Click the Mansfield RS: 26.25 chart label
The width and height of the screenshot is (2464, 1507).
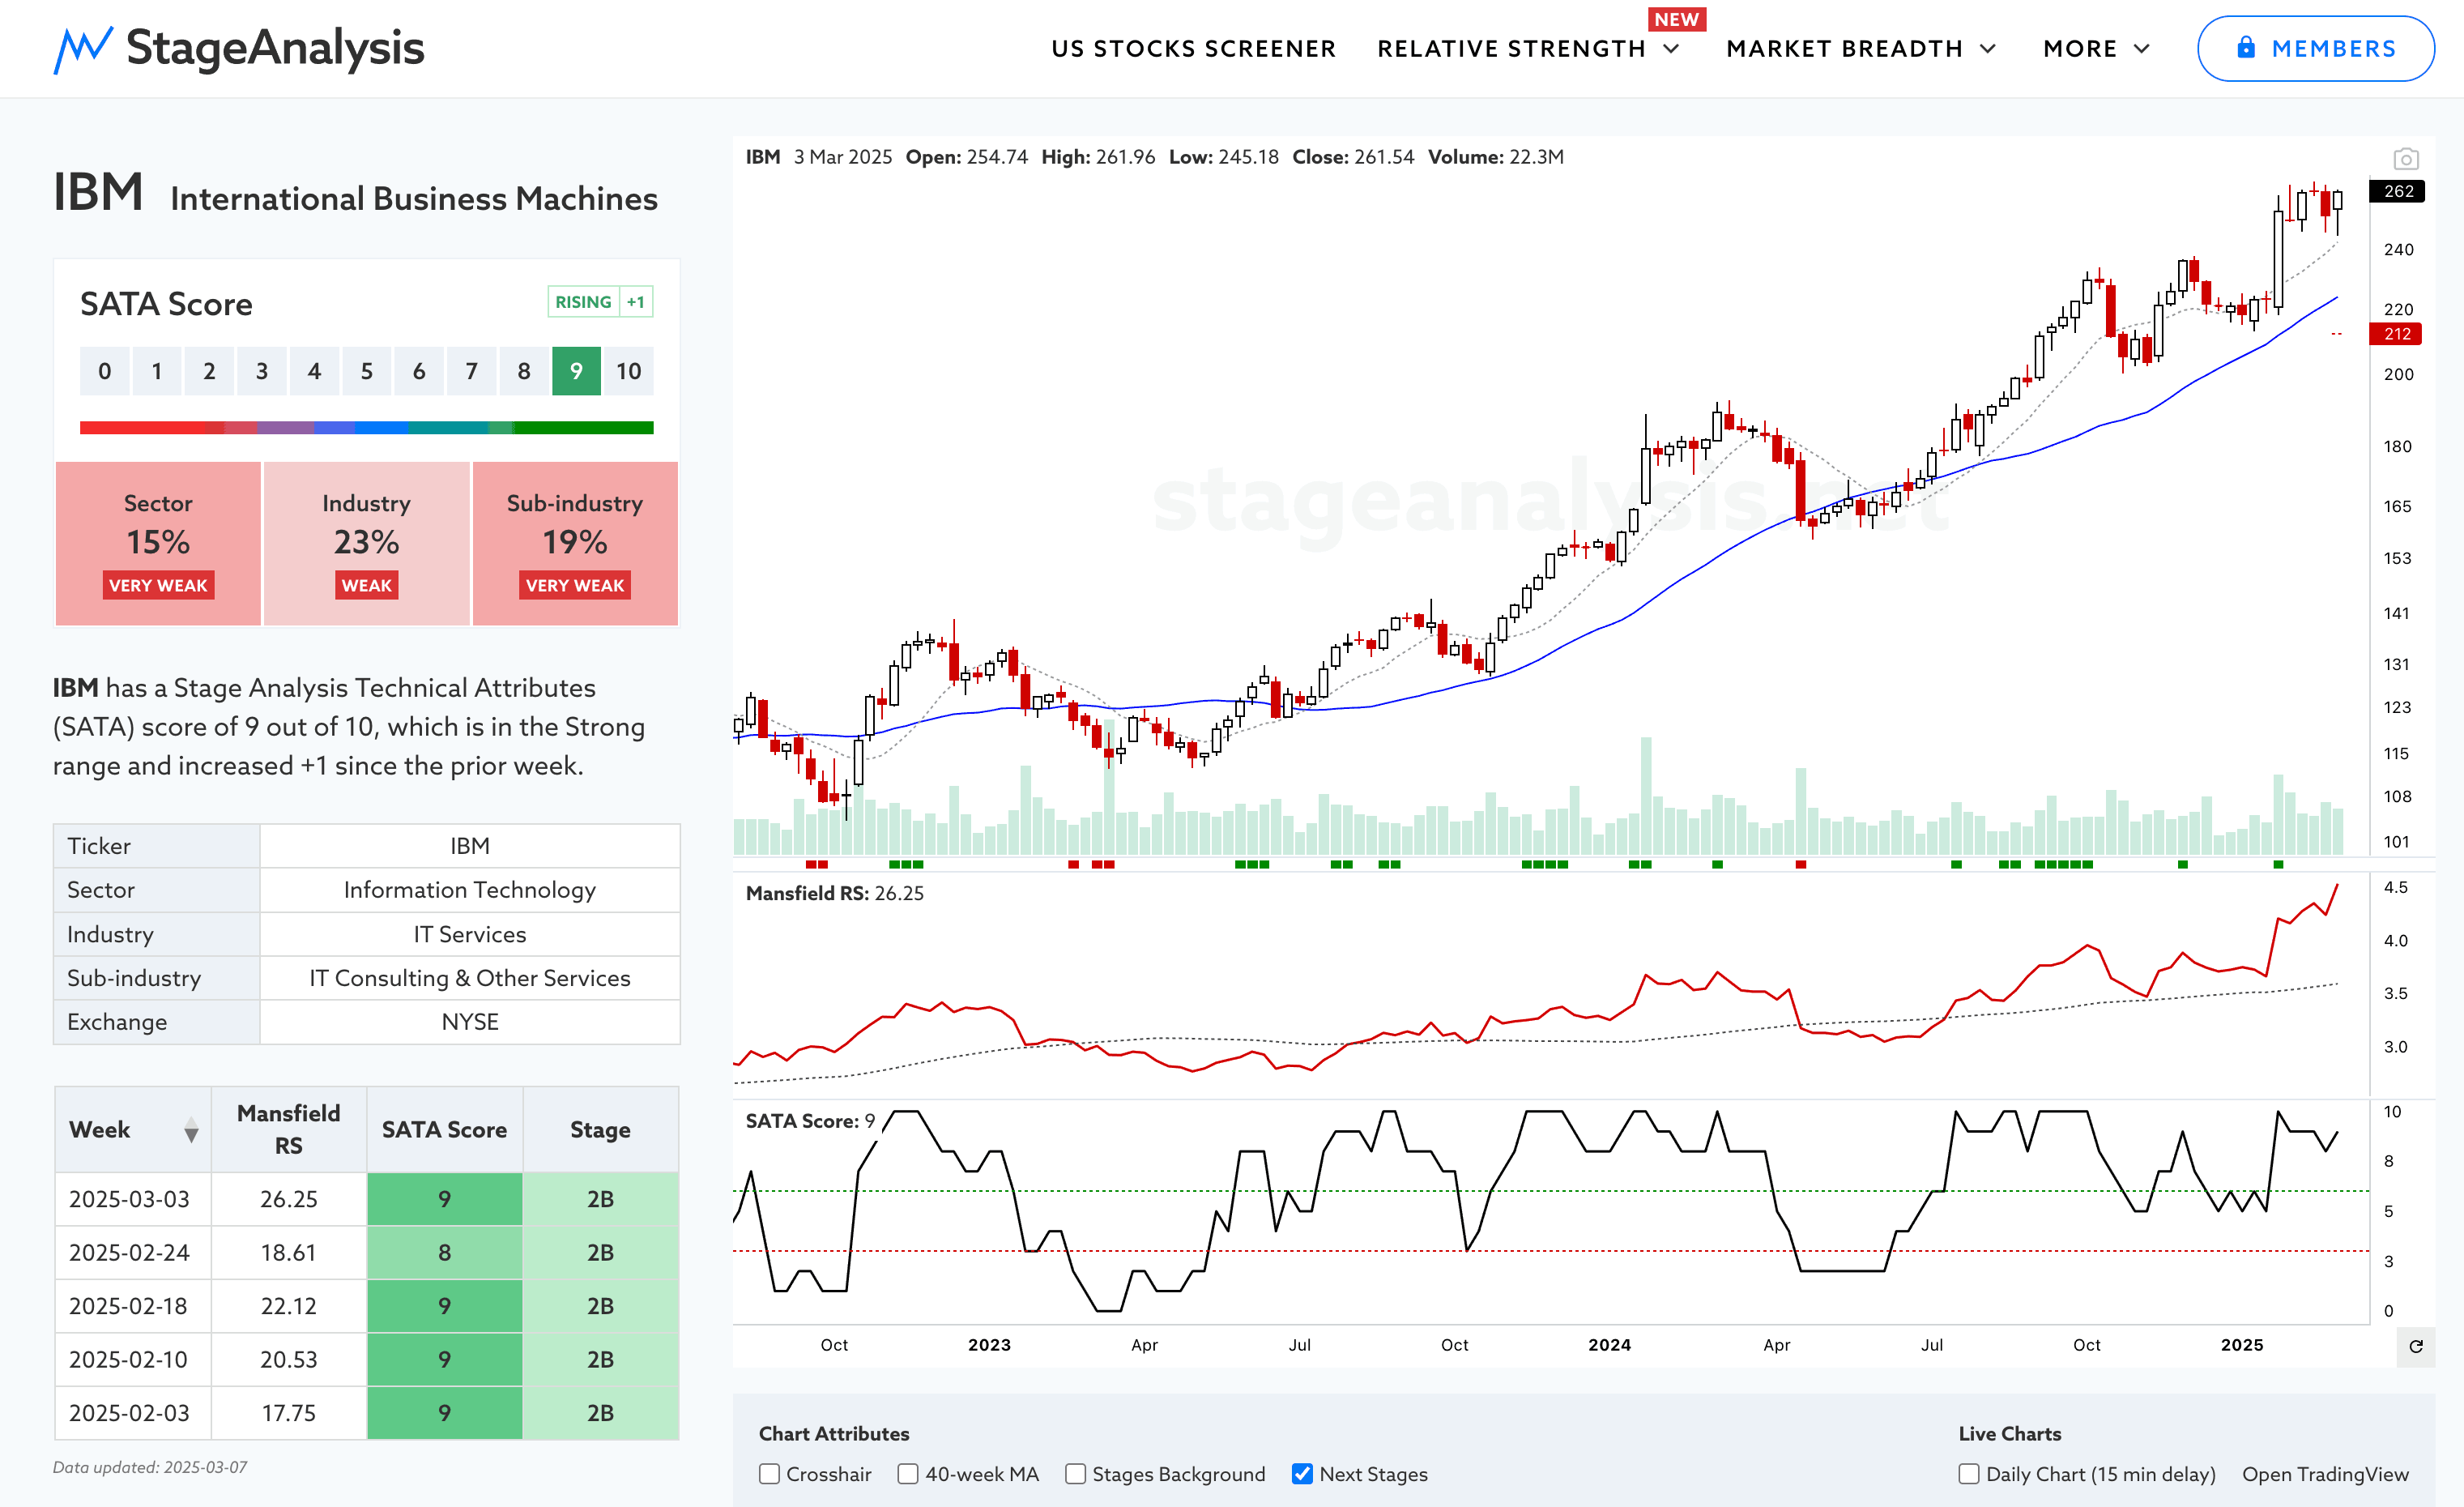coord(834,893)
